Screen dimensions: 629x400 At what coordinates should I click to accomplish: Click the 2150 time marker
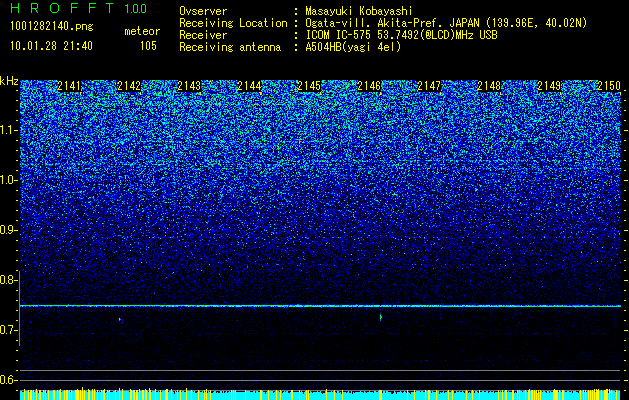point(609,86)
